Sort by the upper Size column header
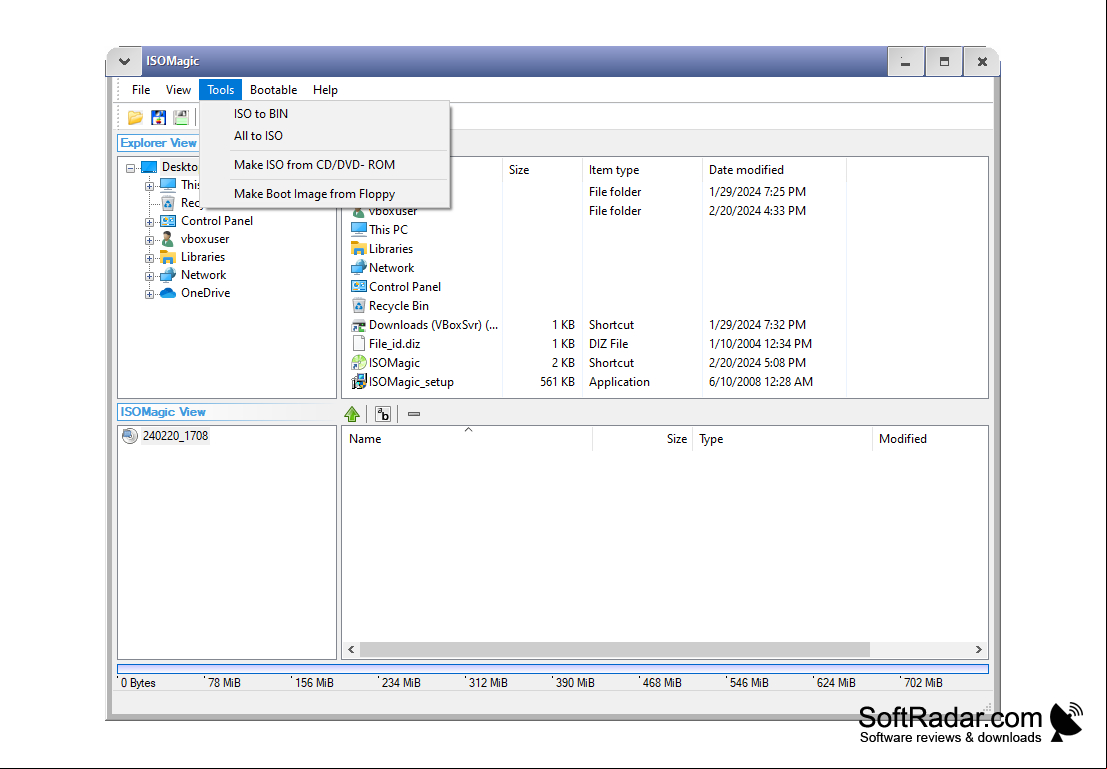Screen dimensions: 1107x769 tap(541, 169)
